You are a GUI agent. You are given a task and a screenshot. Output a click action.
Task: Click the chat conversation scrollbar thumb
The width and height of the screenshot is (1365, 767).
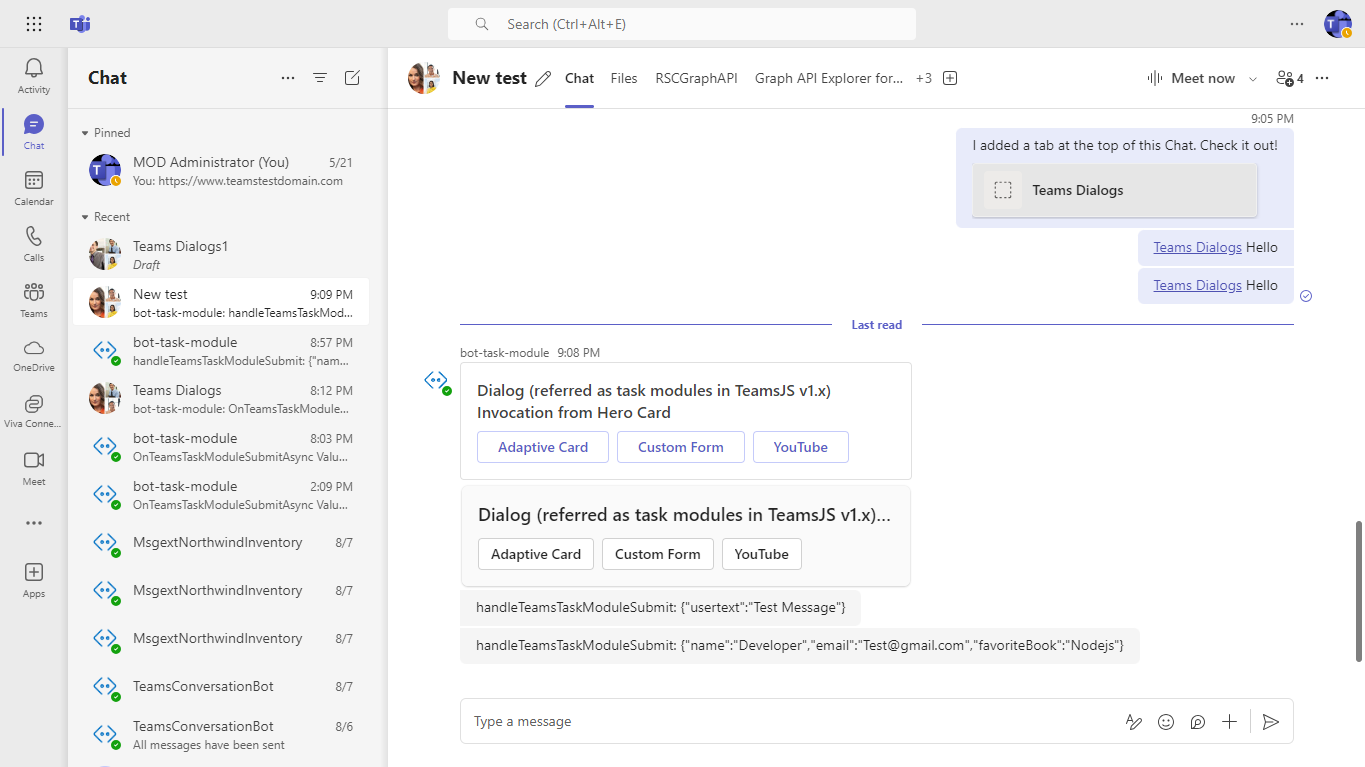(x=1358, y=591)
